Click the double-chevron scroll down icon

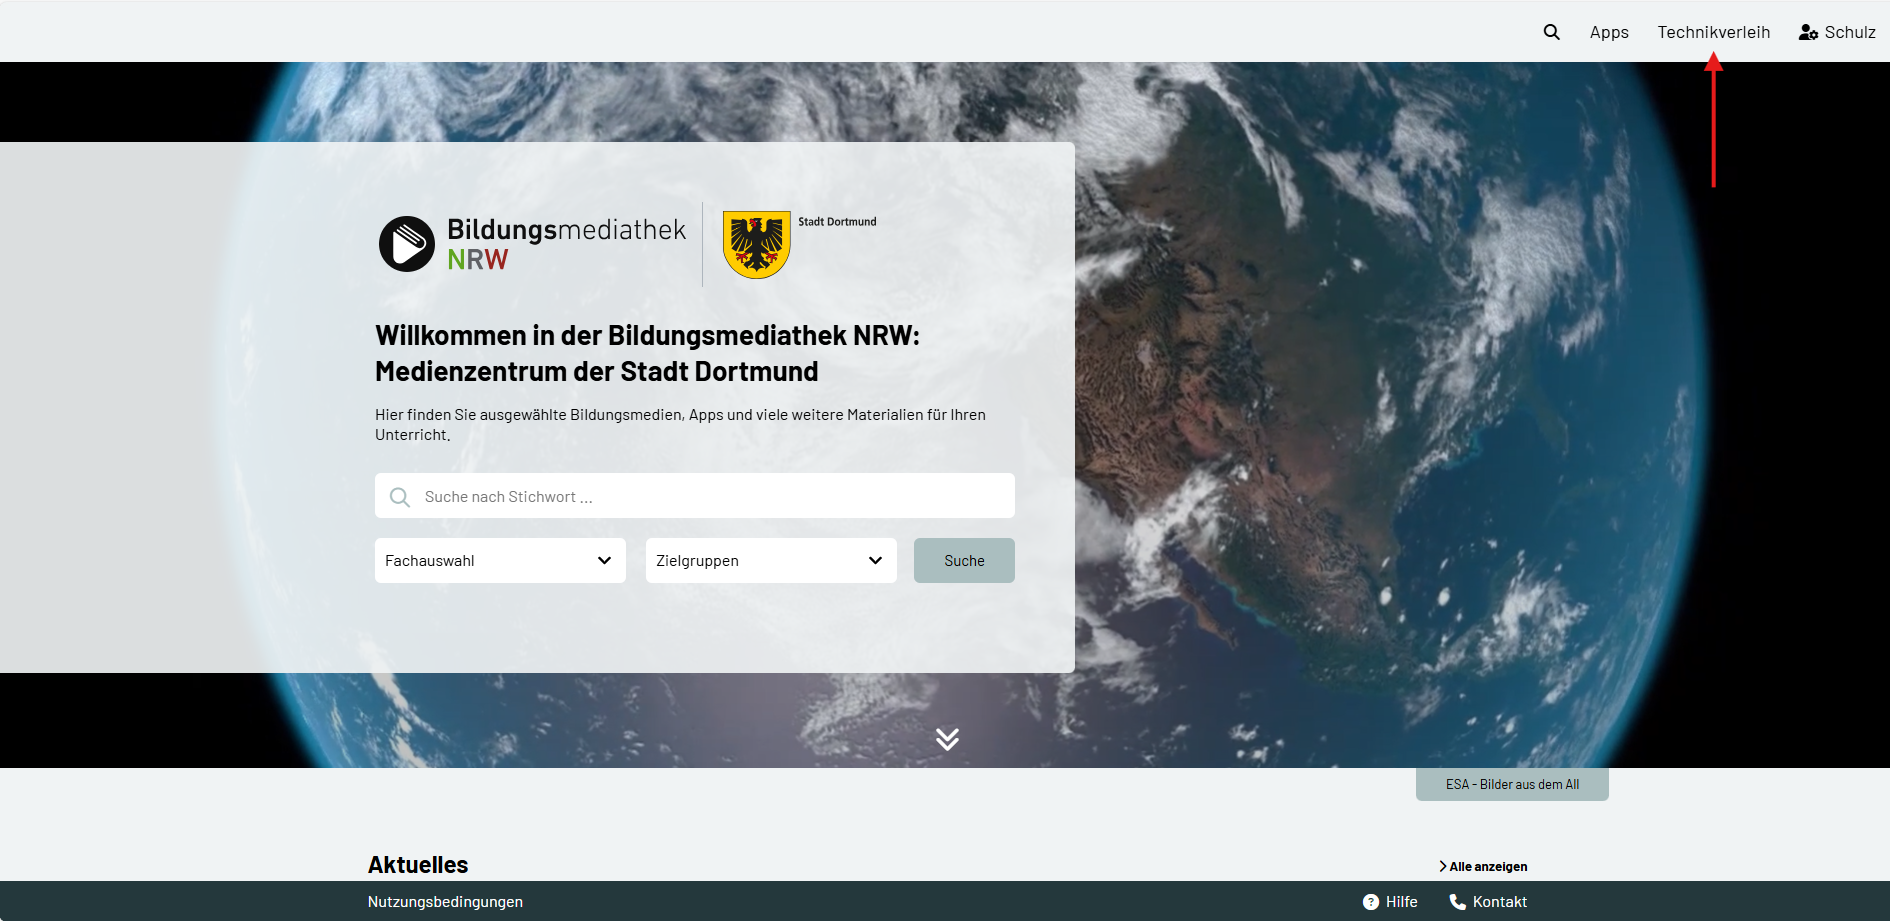947,739
